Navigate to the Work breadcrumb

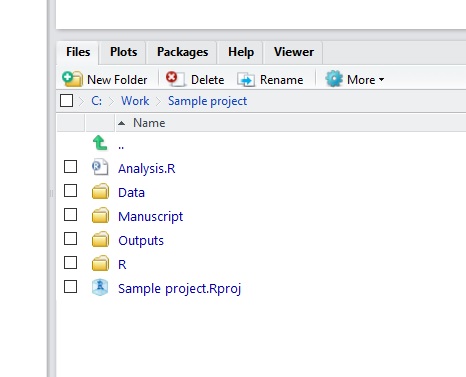point(135,101)
